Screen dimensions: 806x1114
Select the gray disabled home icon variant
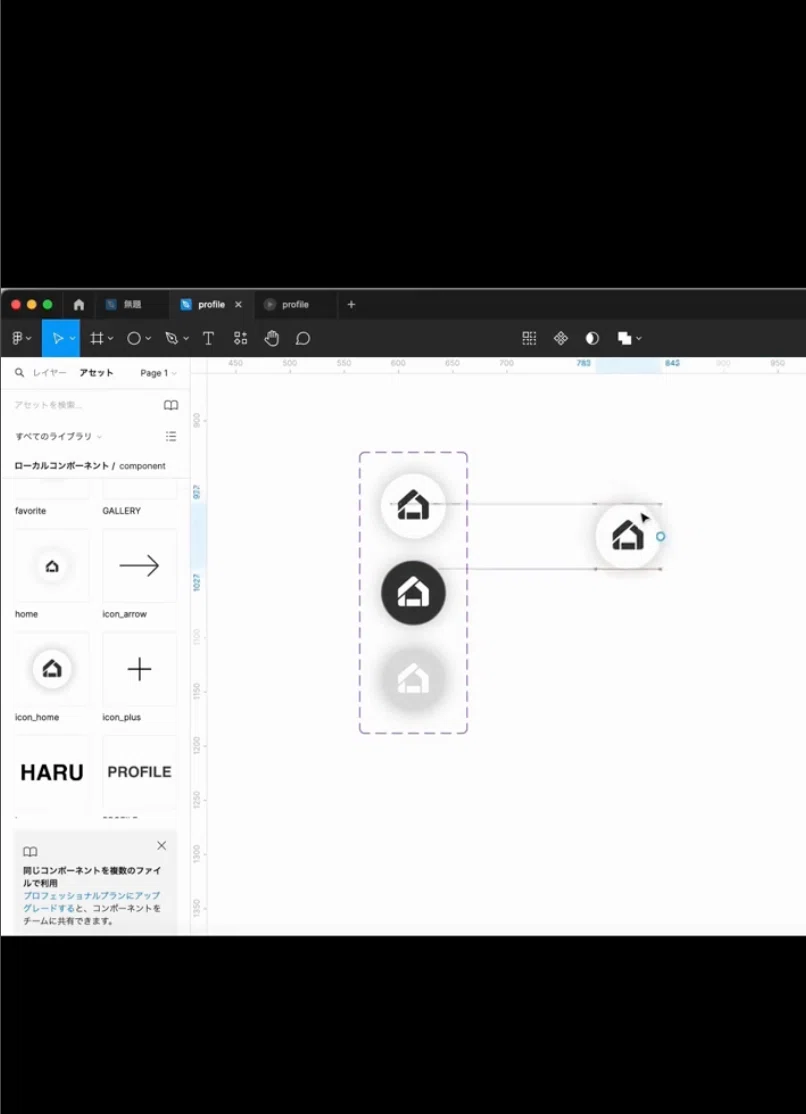pyautogui.click(x=413, y=679)
